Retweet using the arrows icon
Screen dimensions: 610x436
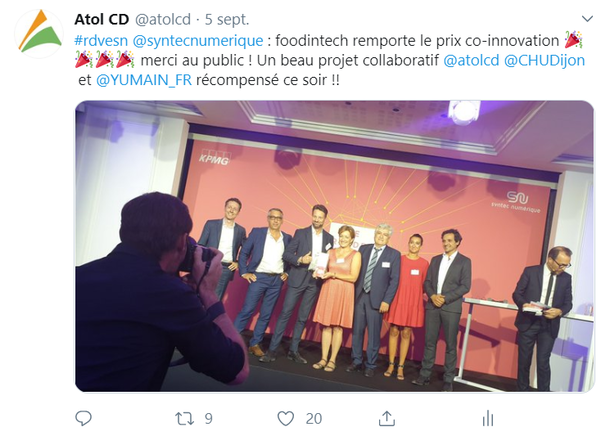184,418
